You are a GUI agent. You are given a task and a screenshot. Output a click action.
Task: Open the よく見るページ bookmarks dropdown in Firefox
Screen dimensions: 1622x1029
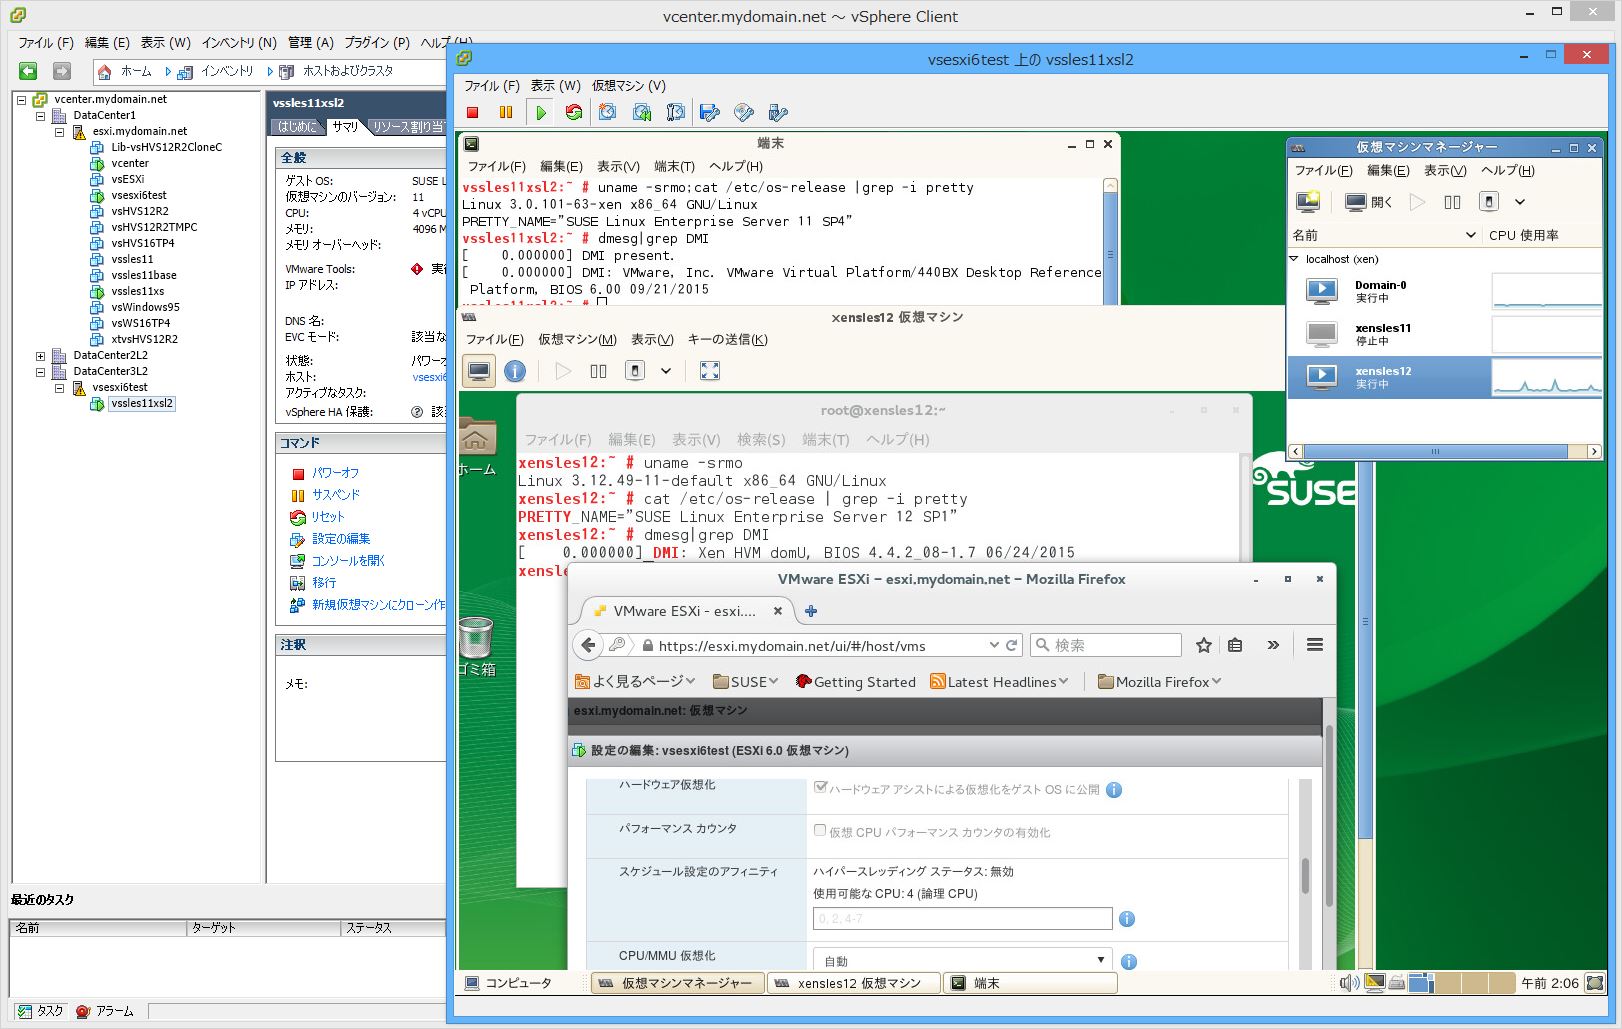[x=635, y=682]
